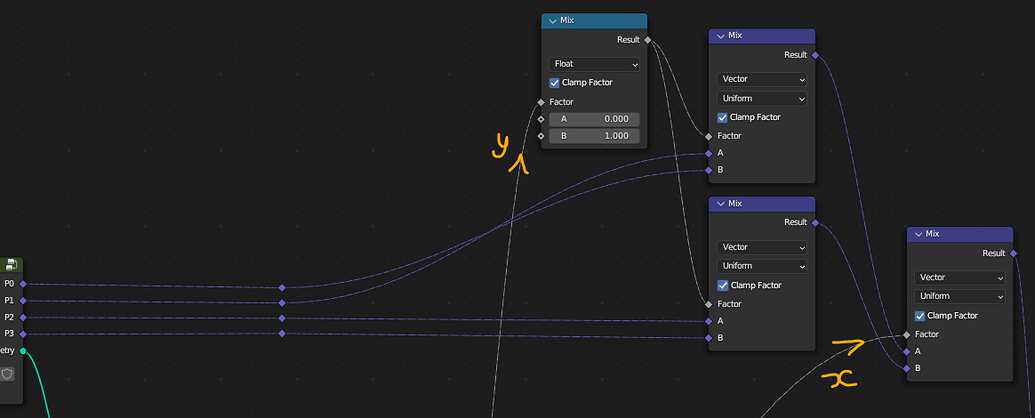Image resolution: width=1035 pixels, height=418 pixels.
Task: Click the Factor label on the rightmost Mix node
Action: point(927,335)
